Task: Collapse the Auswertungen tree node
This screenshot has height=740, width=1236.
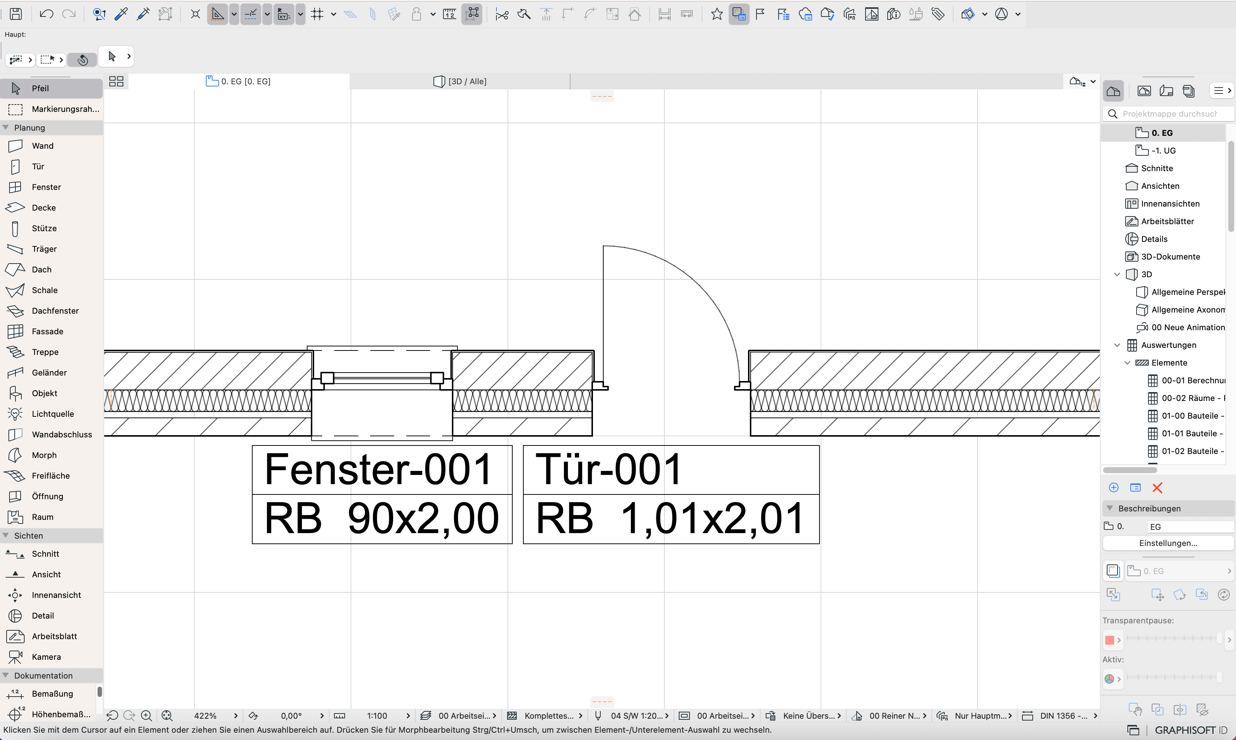Action: tap(1118, 345)
